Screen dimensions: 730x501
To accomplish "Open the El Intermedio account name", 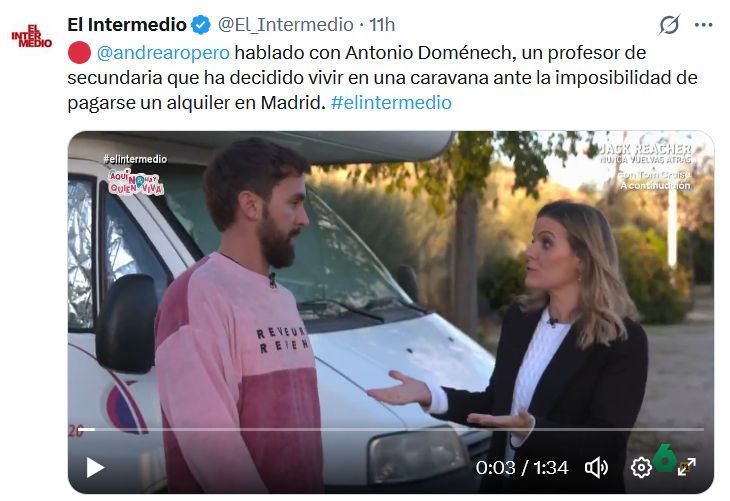I will (127, 25).
